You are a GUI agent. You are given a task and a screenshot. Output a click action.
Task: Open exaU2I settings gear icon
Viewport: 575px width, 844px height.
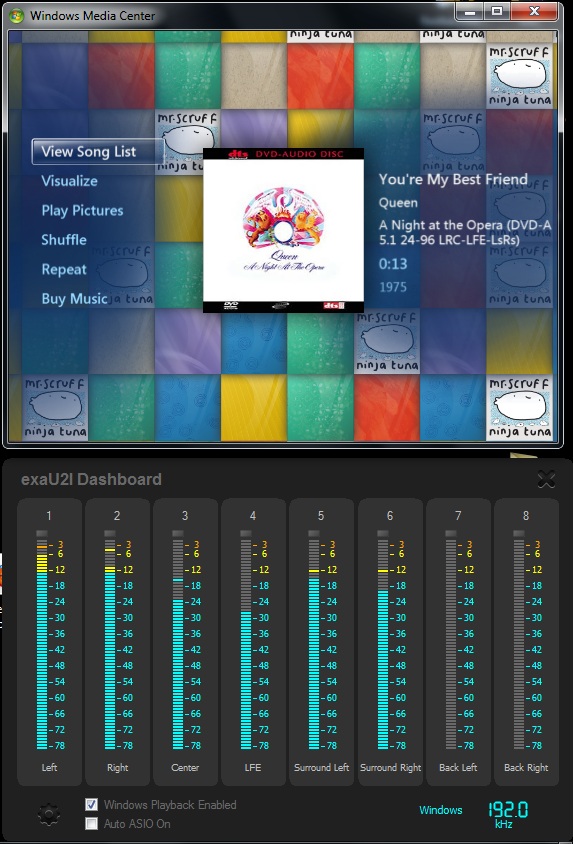(x=48, y=814)
